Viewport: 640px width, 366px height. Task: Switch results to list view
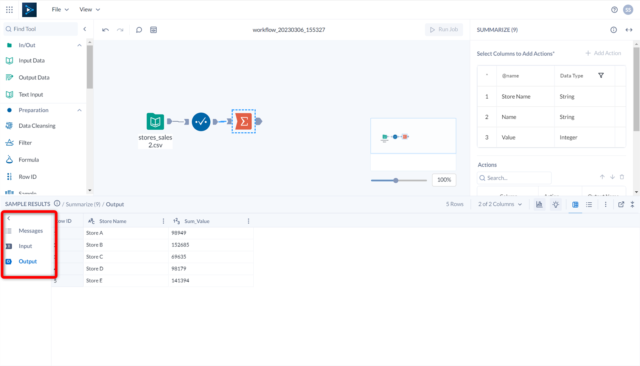pos(589,204)
